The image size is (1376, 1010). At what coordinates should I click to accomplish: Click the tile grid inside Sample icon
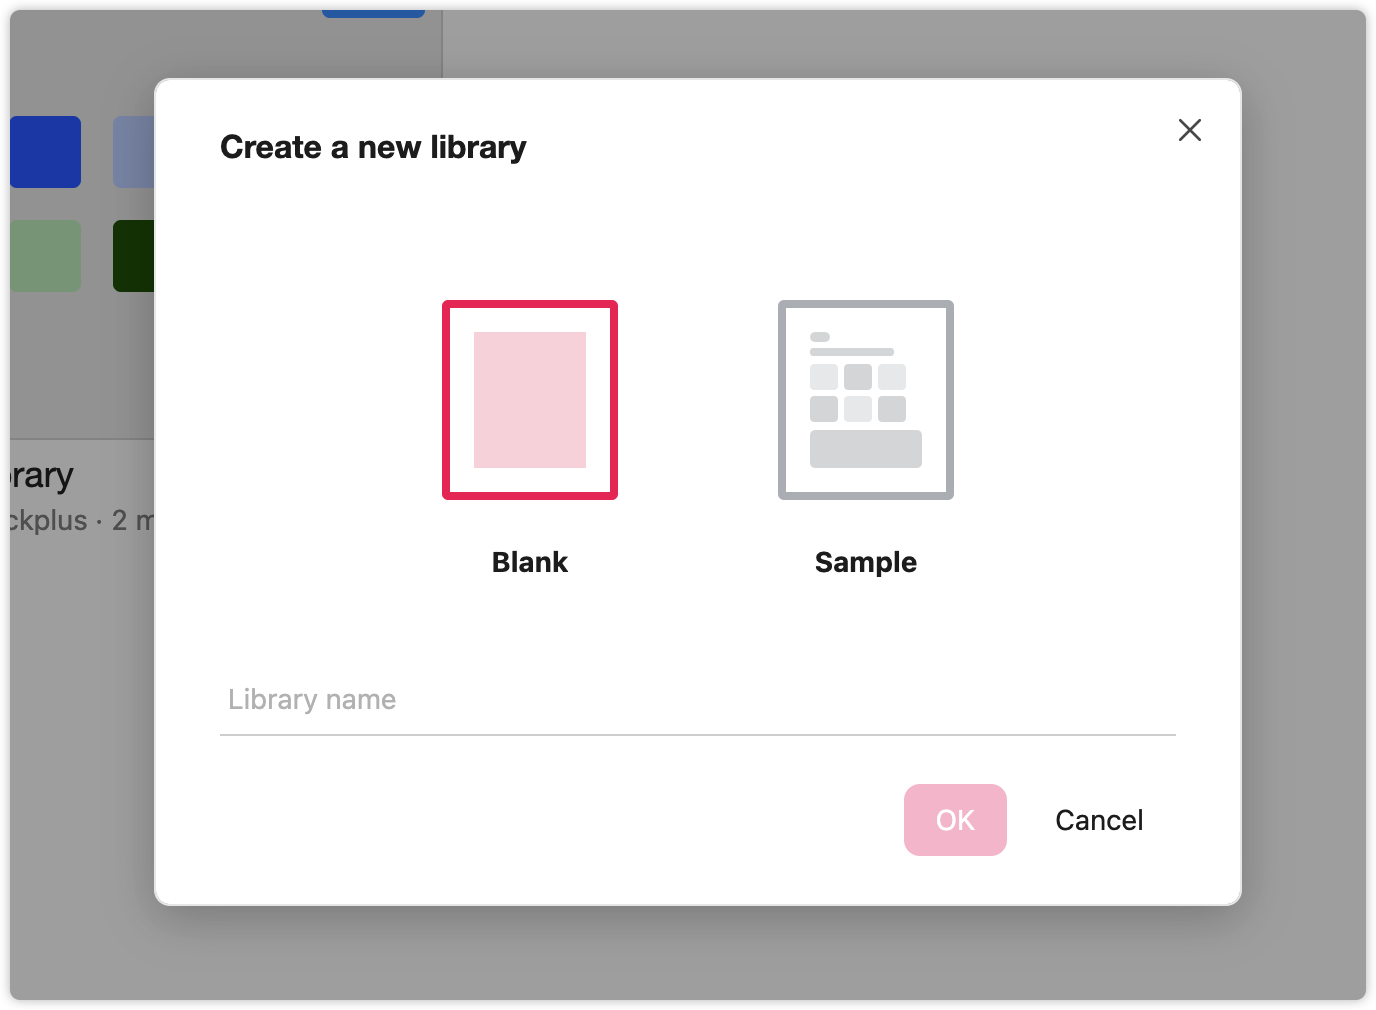[x=858, y=393]
